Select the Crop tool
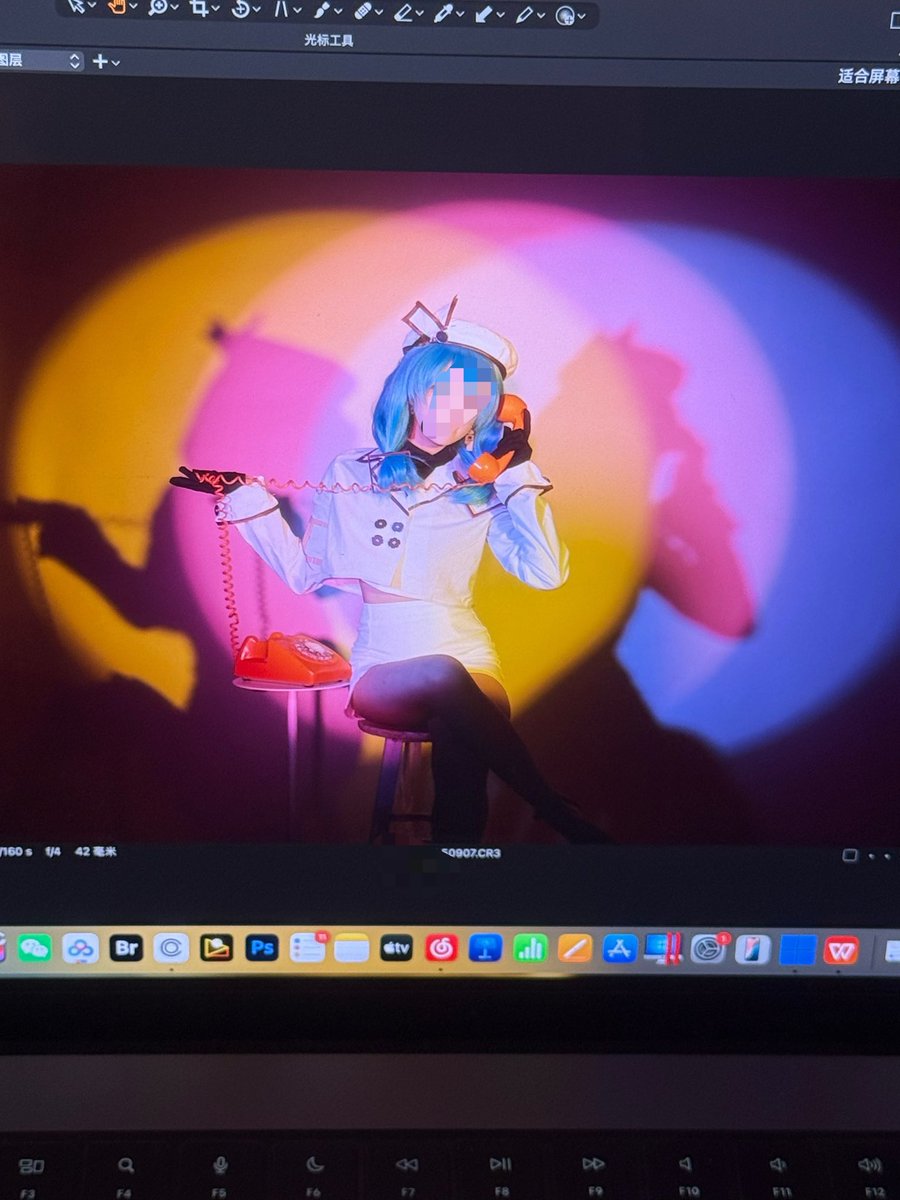 pyautogui.click(x=199, y=9)
